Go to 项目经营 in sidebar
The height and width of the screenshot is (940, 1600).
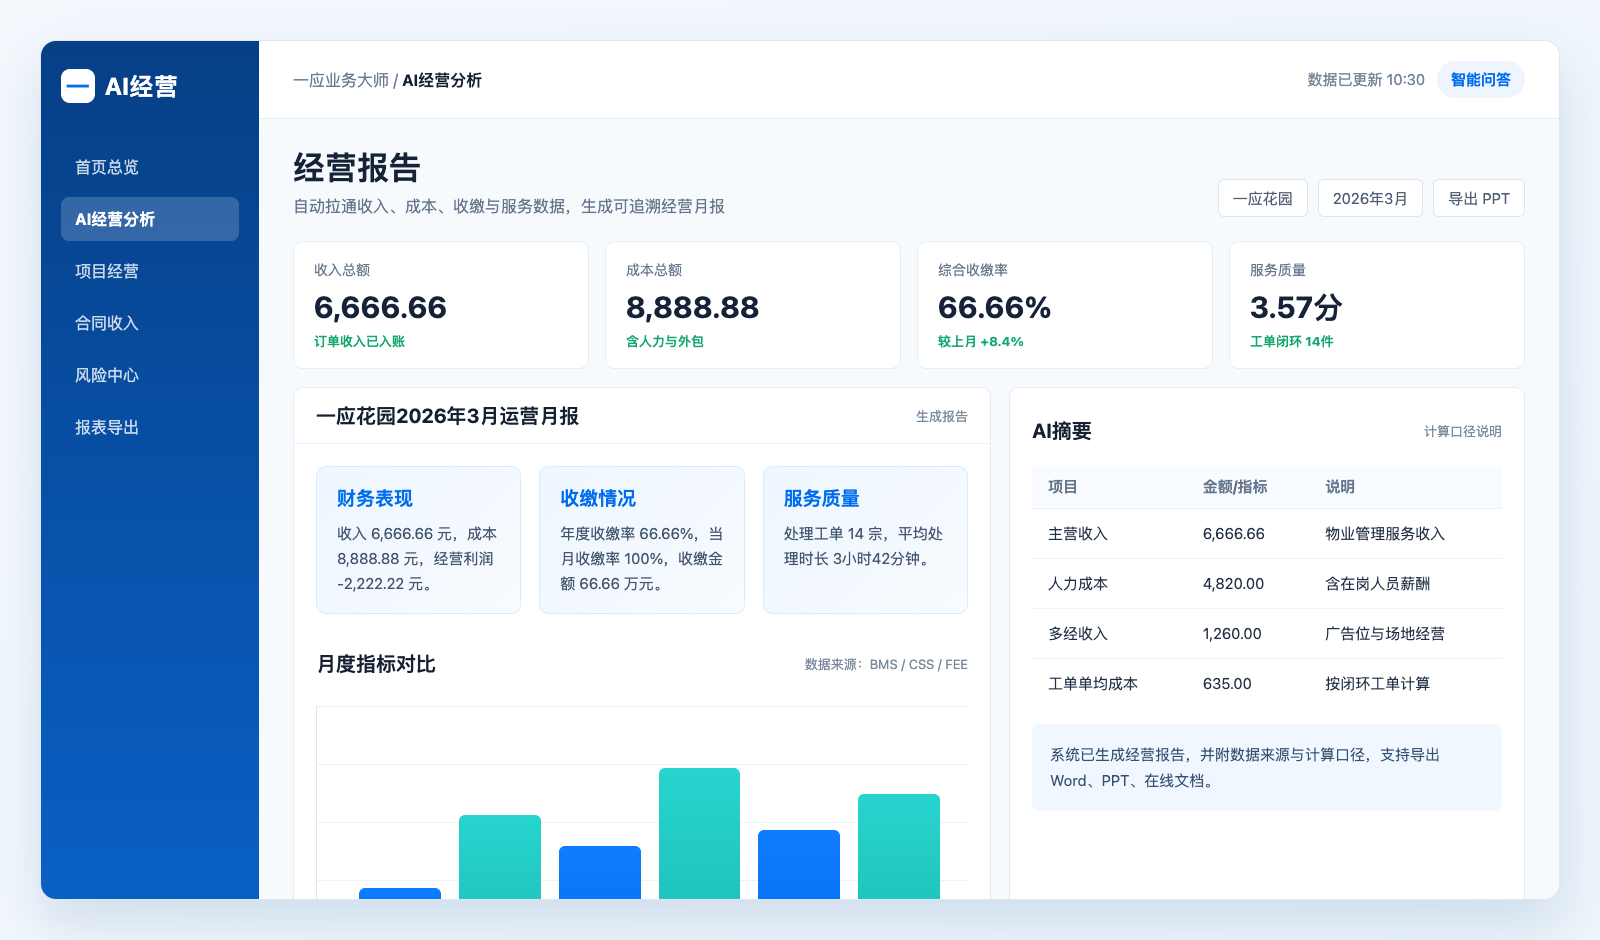(x=150, y=271)
